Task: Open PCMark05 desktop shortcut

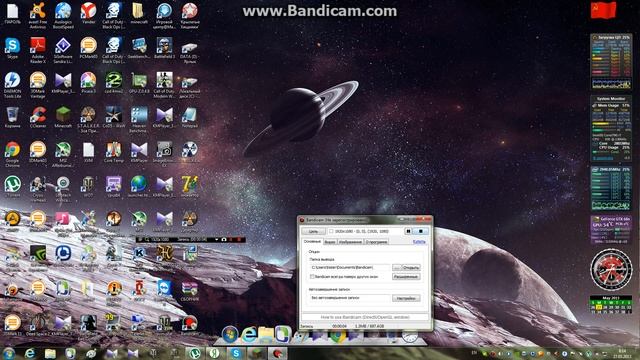Action: [88, 48]
